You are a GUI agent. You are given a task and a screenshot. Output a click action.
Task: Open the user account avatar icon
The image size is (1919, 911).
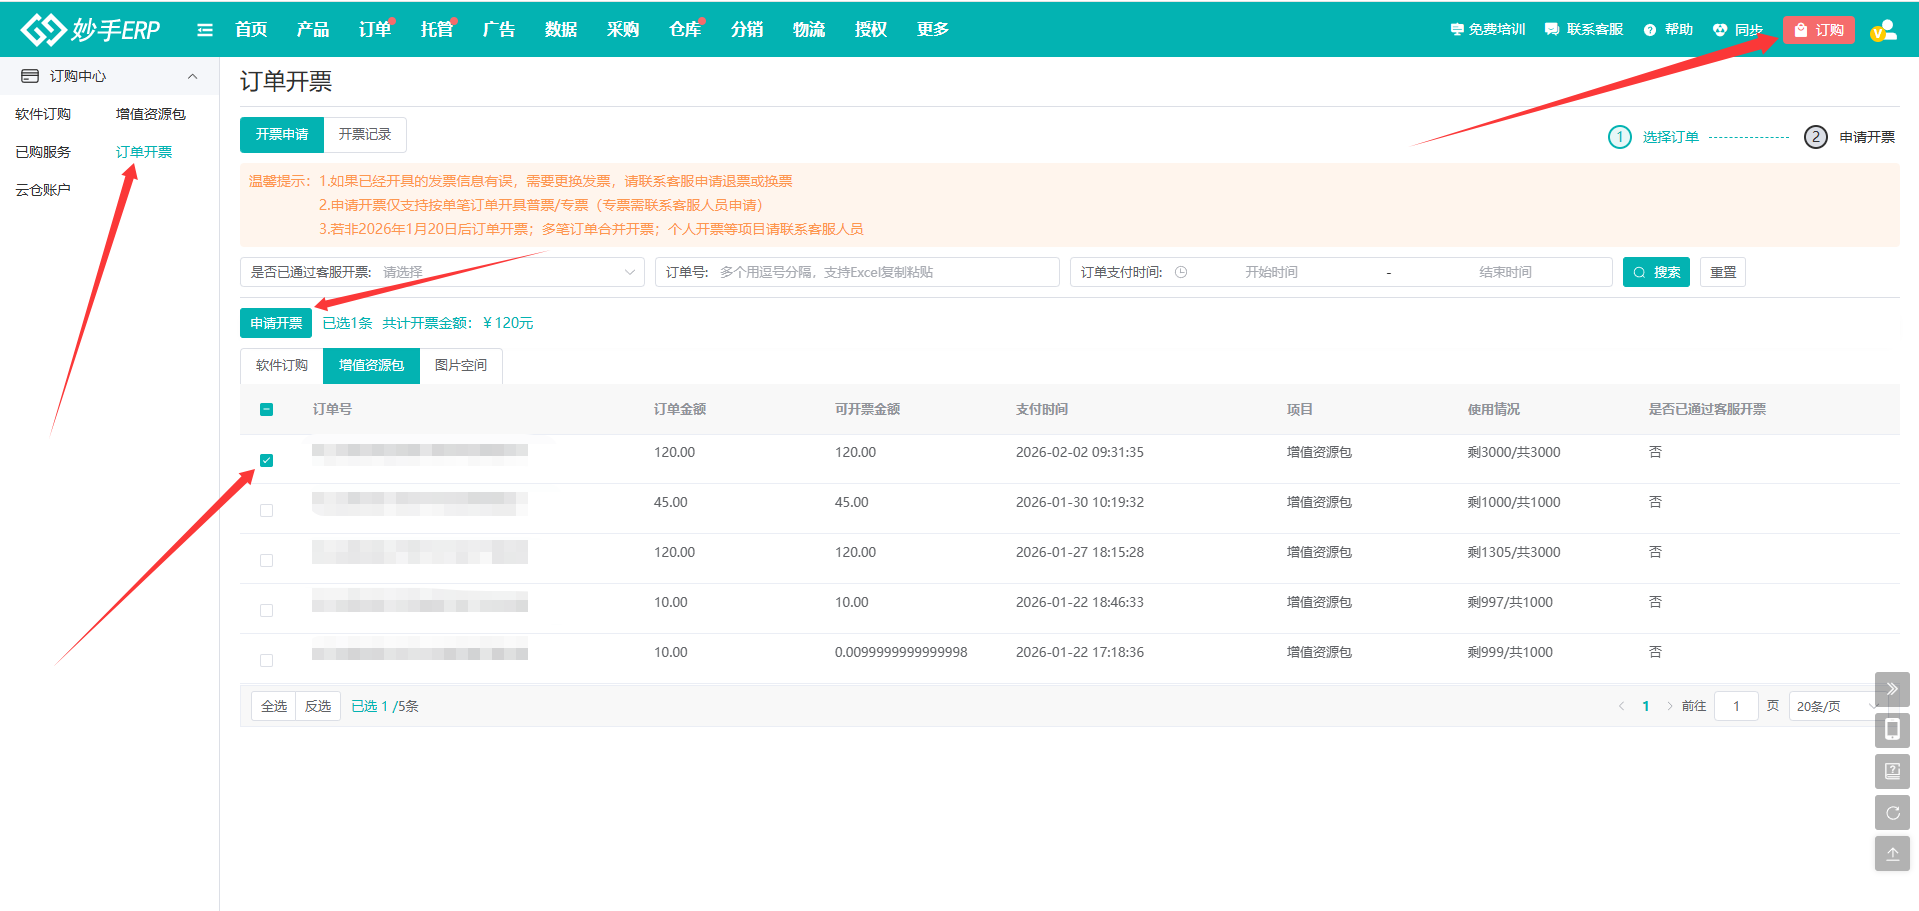(1884, 30)
